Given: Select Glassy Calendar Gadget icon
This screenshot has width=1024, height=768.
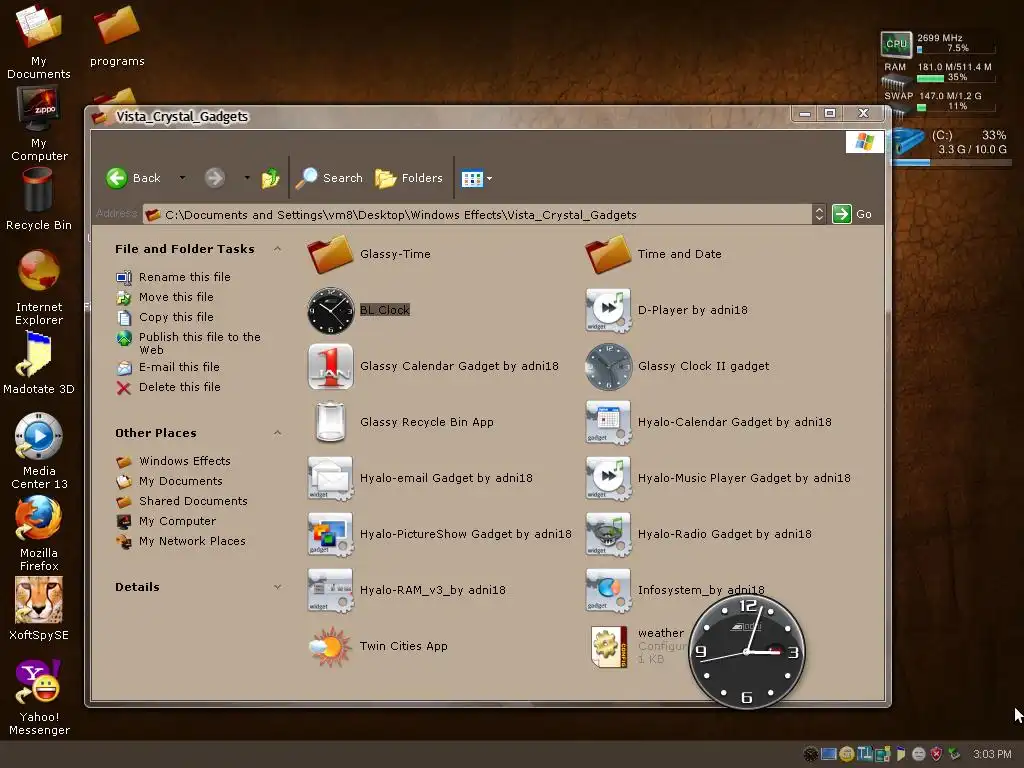Looking at the screenshot, I should (x=330, y=366).
